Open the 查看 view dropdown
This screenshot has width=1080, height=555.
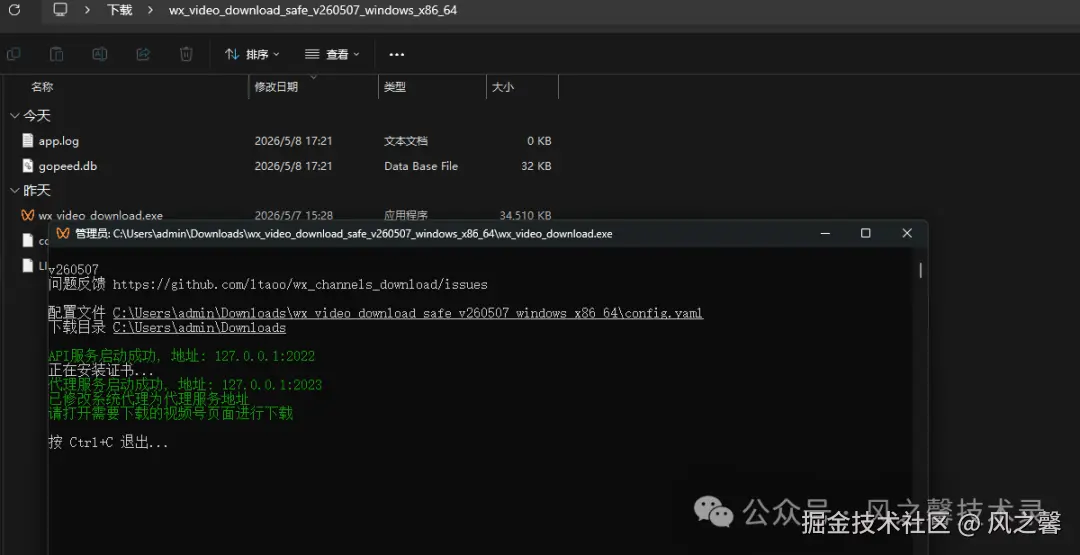pos(332,54)
